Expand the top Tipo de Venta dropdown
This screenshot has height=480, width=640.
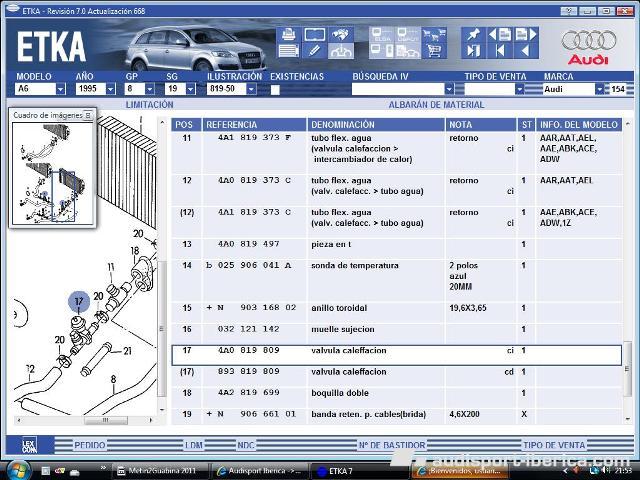tap(519, 89)
